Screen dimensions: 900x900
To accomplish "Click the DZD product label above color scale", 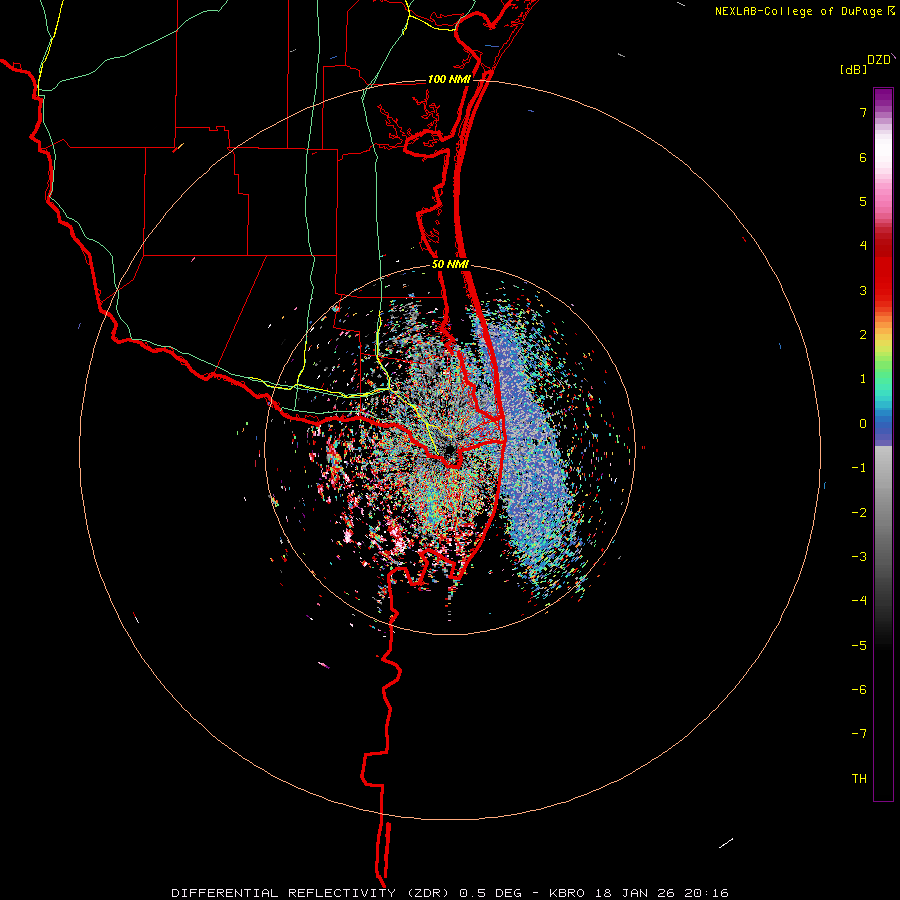I will pos(878,60).
